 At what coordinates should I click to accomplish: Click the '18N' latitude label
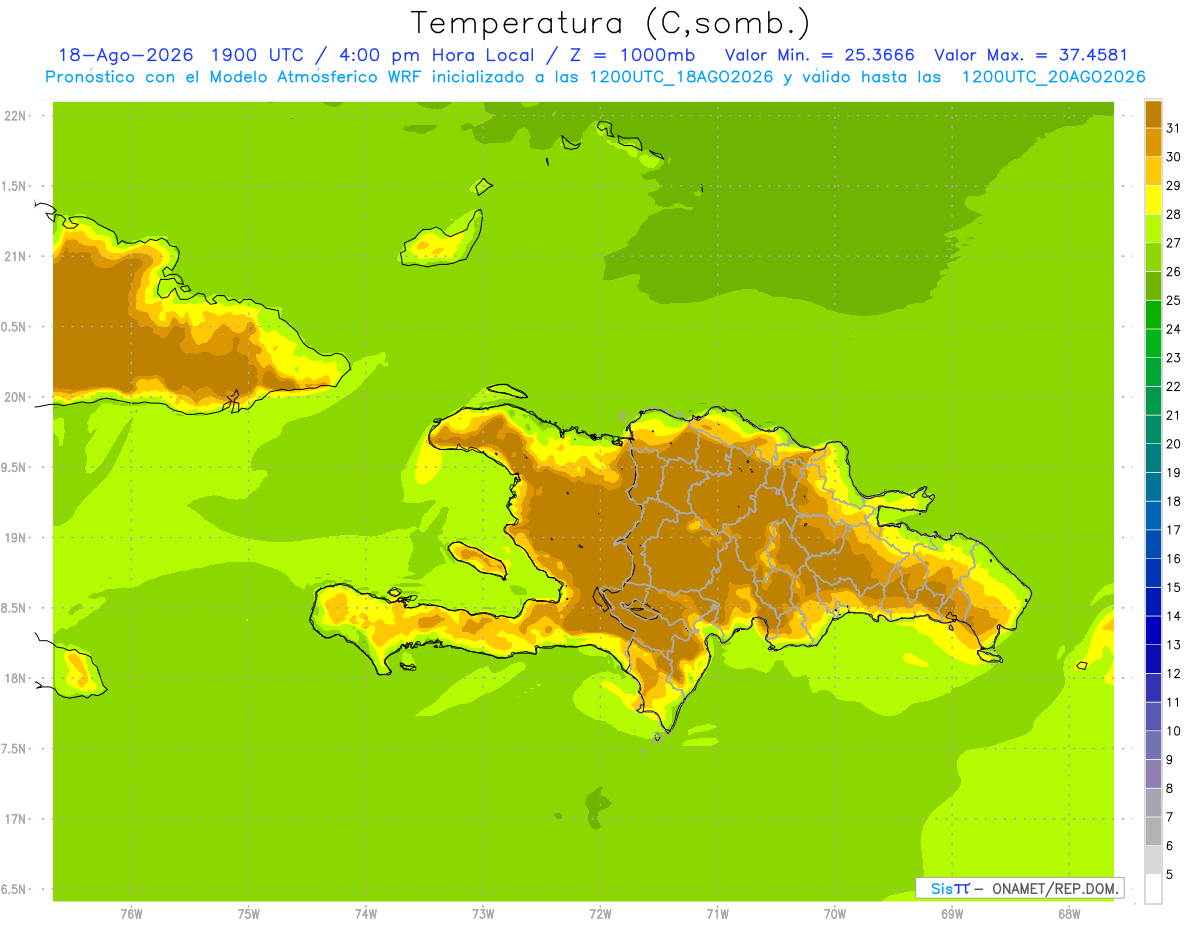[14, 678]
